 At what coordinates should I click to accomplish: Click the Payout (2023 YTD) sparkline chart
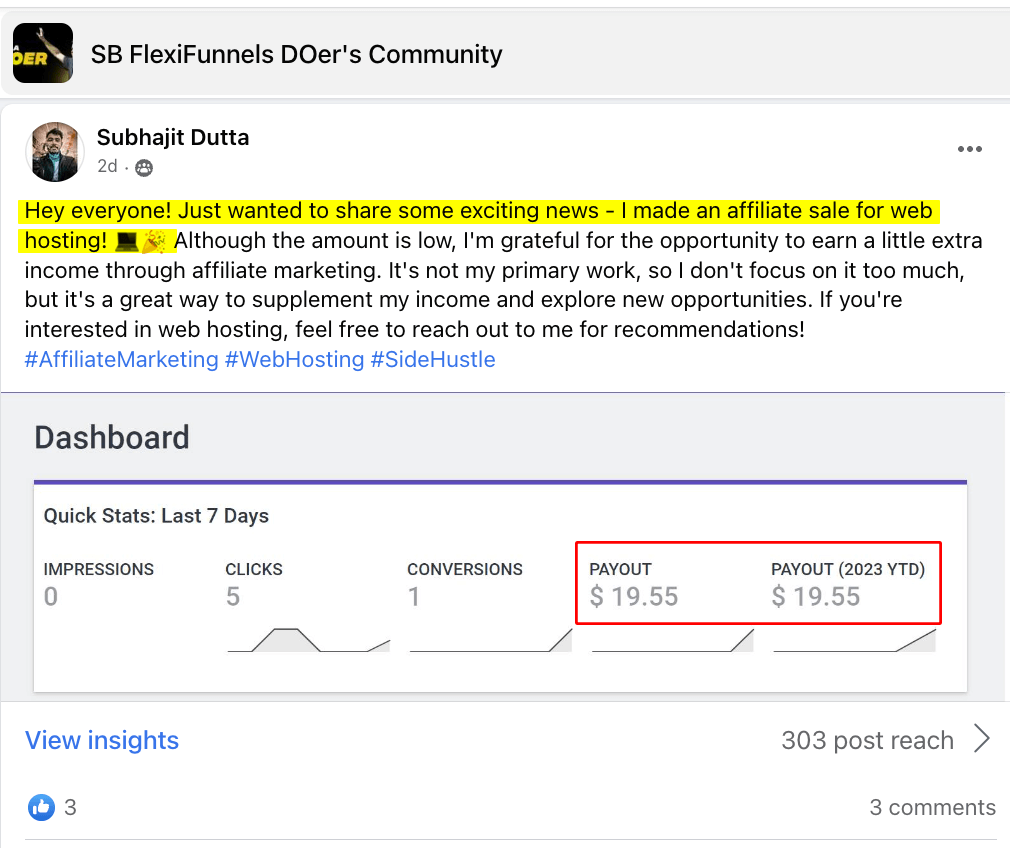854,640
